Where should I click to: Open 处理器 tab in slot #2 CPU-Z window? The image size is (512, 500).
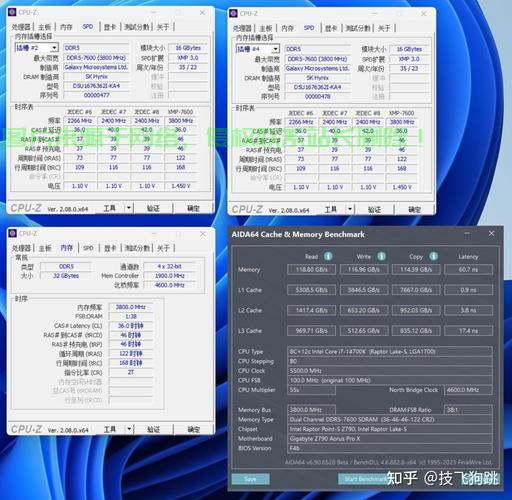(21, 27)
